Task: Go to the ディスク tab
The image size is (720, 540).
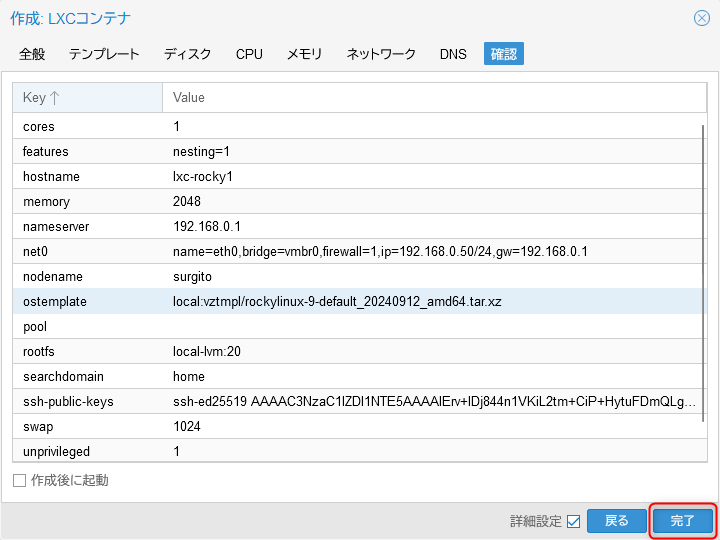Action: [188, 54]
